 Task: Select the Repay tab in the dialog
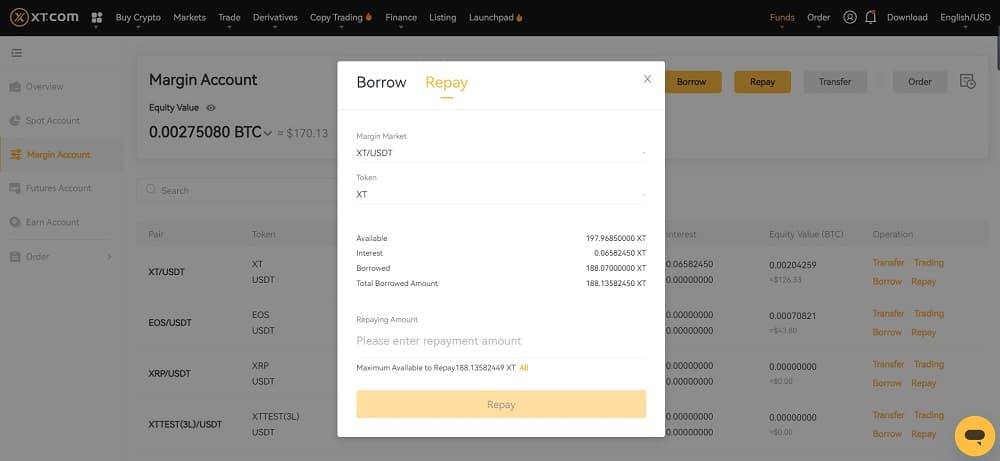[446, 82]
